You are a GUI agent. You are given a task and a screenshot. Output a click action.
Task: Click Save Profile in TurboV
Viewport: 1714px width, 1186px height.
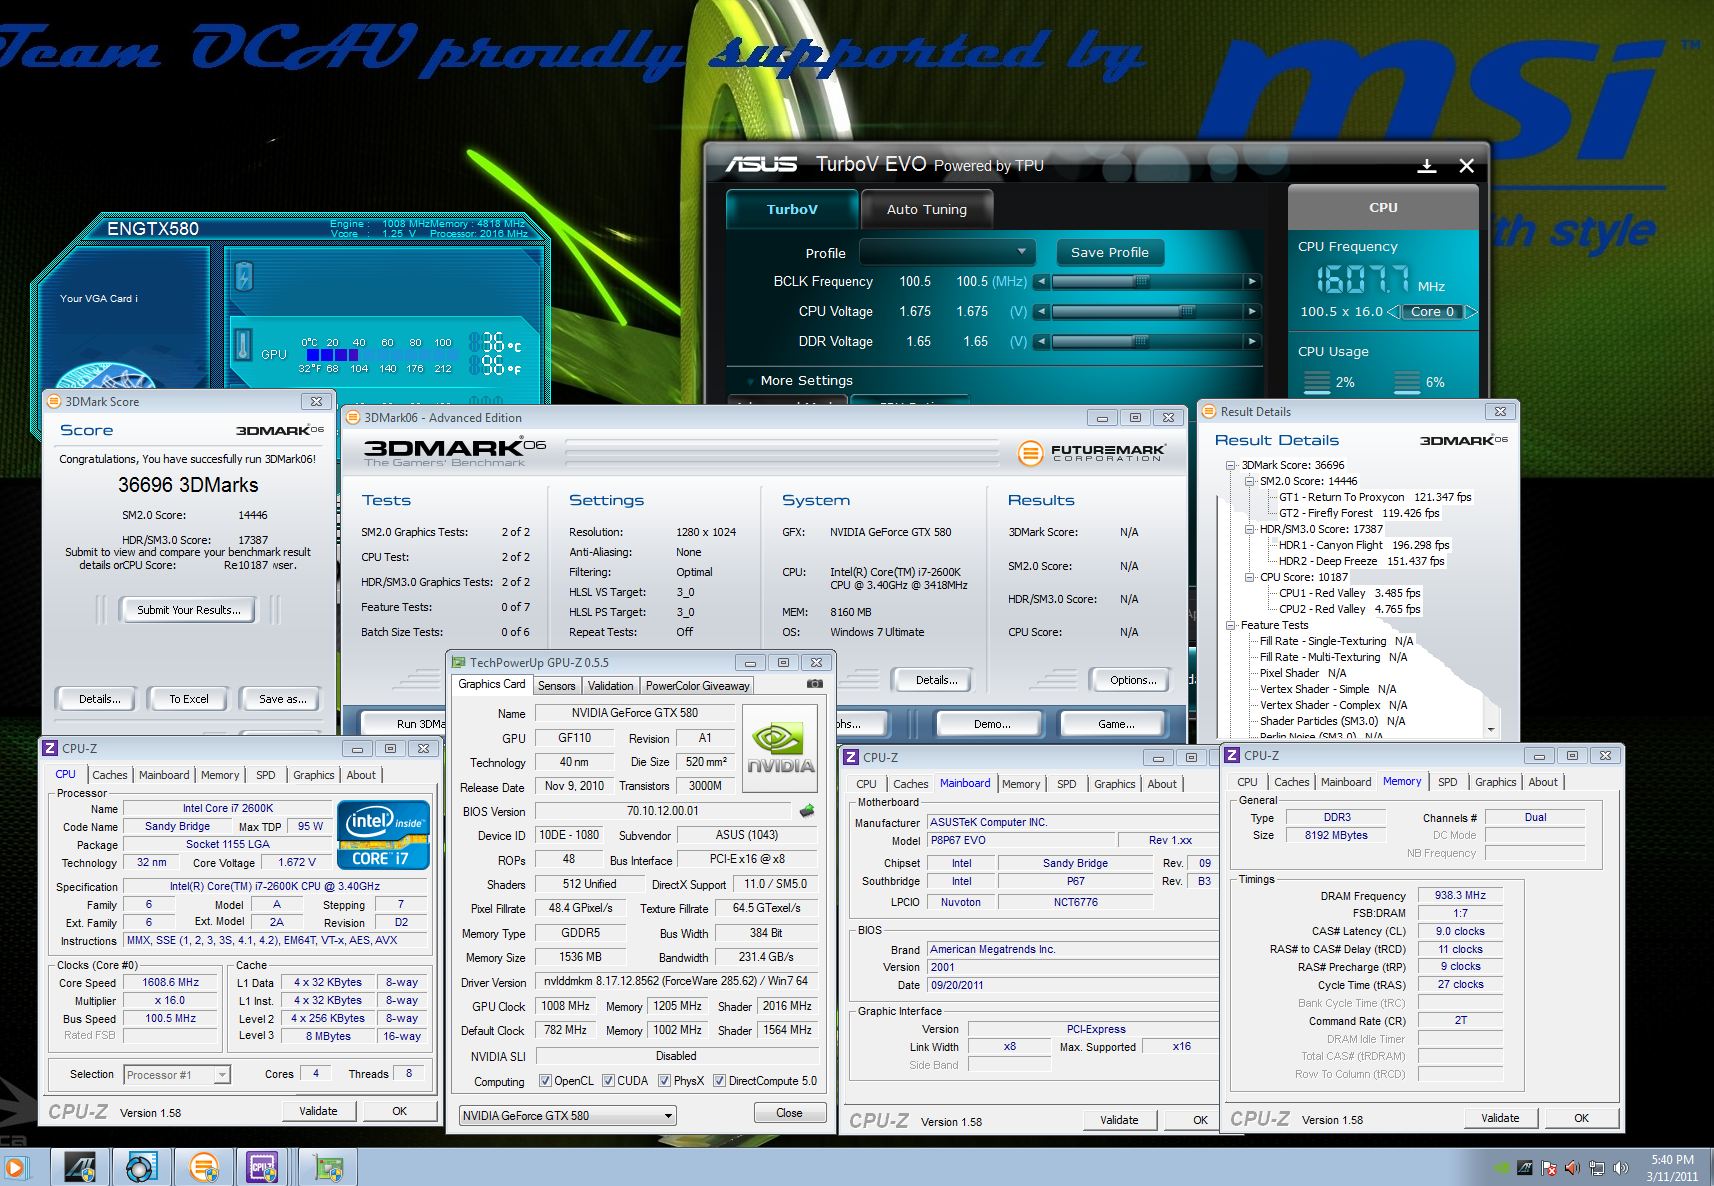[1110, 252]
